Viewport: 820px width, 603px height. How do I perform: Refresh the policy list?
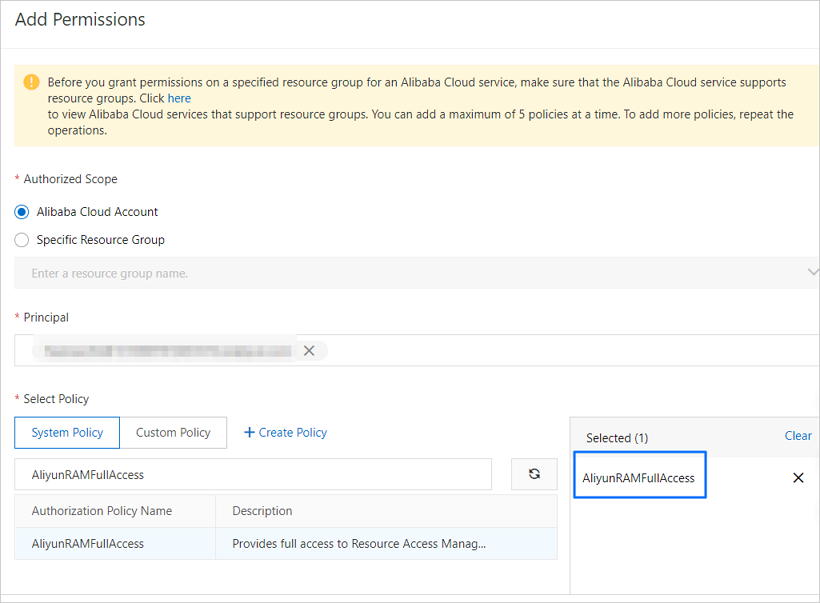click(534, 474)
